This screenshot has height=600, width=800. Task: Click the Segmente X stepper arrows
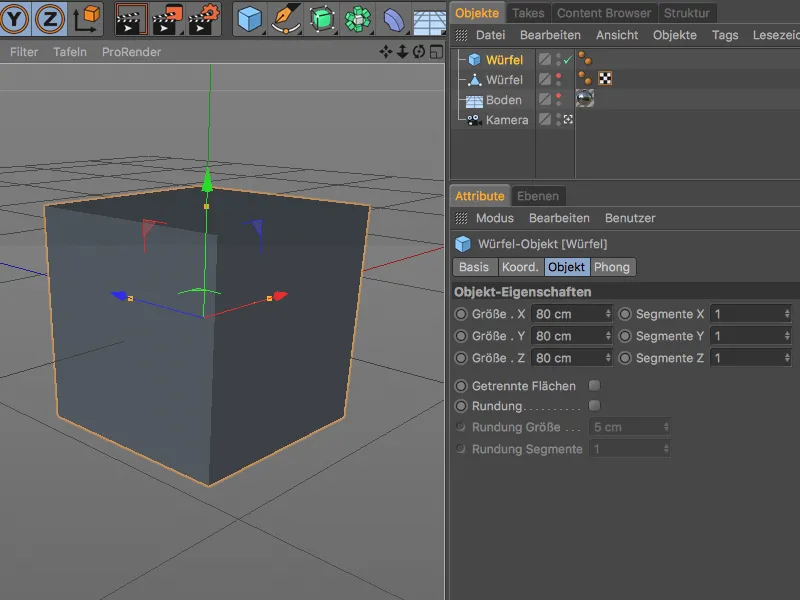[787, 314]
